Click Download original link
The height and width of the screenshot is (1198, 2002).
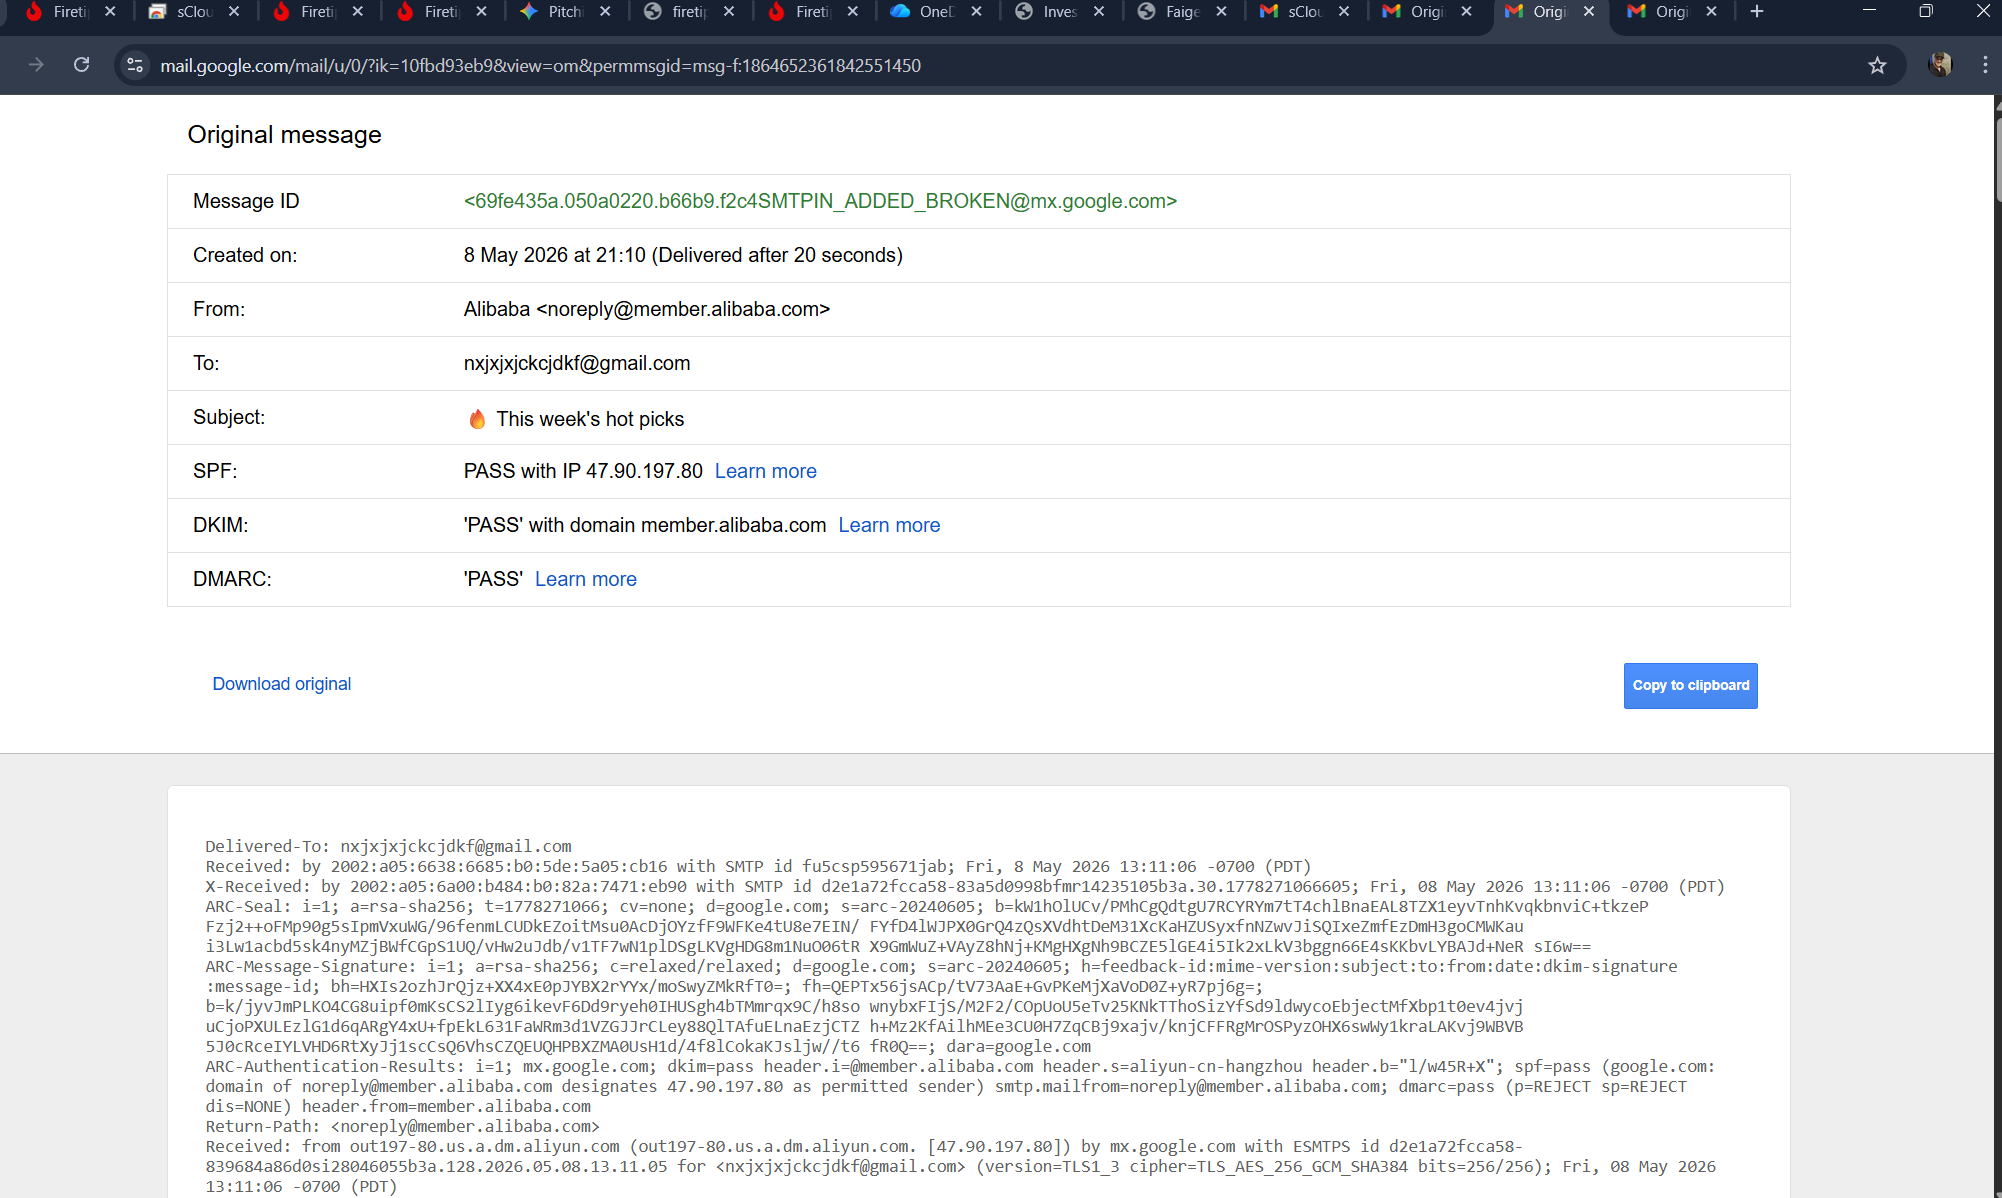click(x=281, y=684)
